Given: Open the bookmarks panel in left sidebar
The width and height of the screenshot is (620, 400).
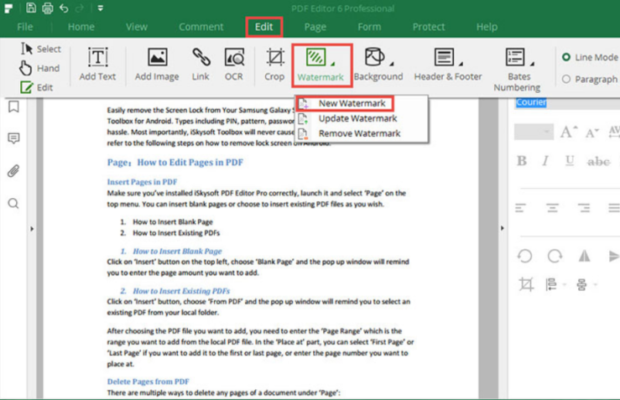Looking at the screenshot, I should (x=14, y=107).
